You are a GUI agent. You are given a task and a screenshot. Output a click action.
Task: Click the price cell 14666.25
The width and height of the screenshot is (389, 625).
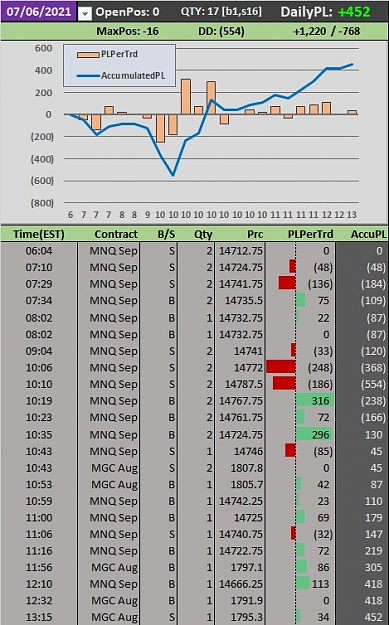(x=240, y=584)
